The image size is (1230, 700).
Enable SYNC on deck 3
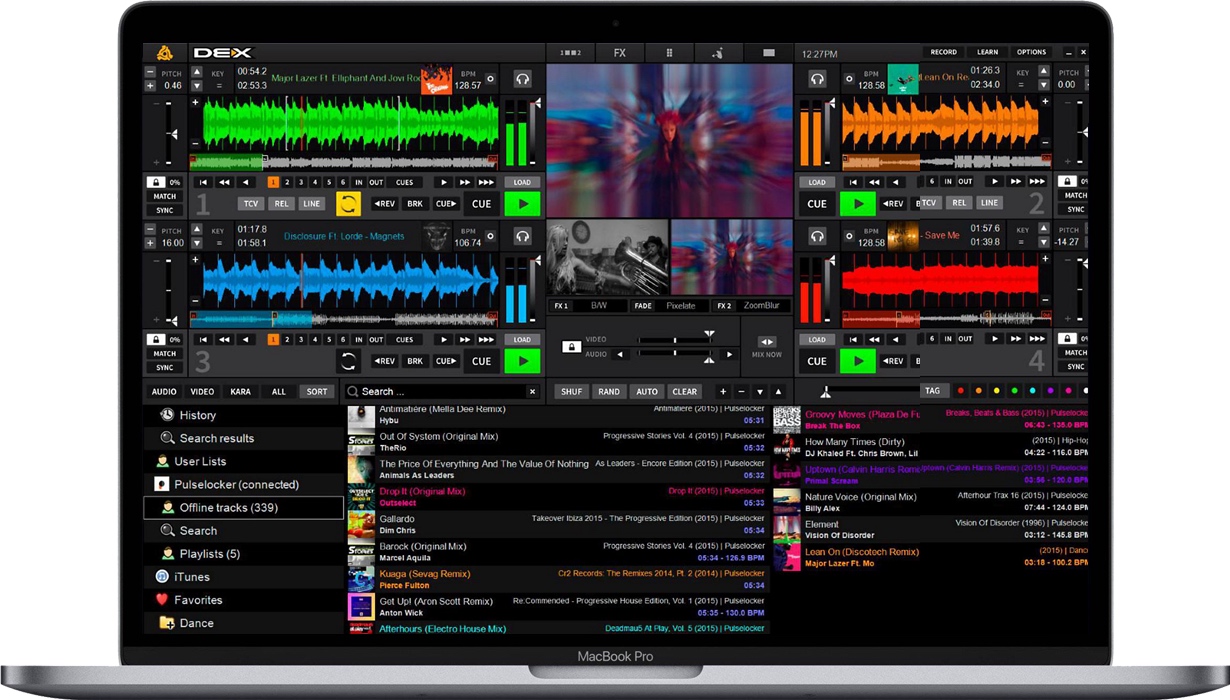click(x=165, y=367)
